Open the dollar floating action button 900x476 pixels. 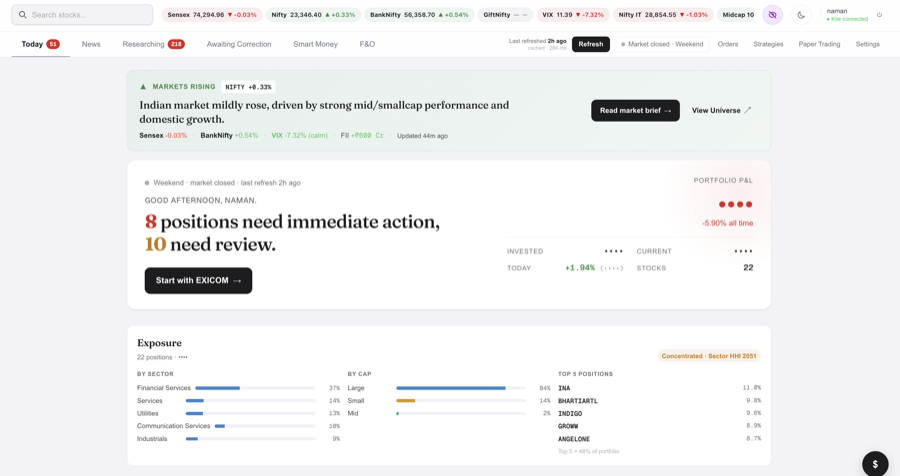[x=875, y=464]
